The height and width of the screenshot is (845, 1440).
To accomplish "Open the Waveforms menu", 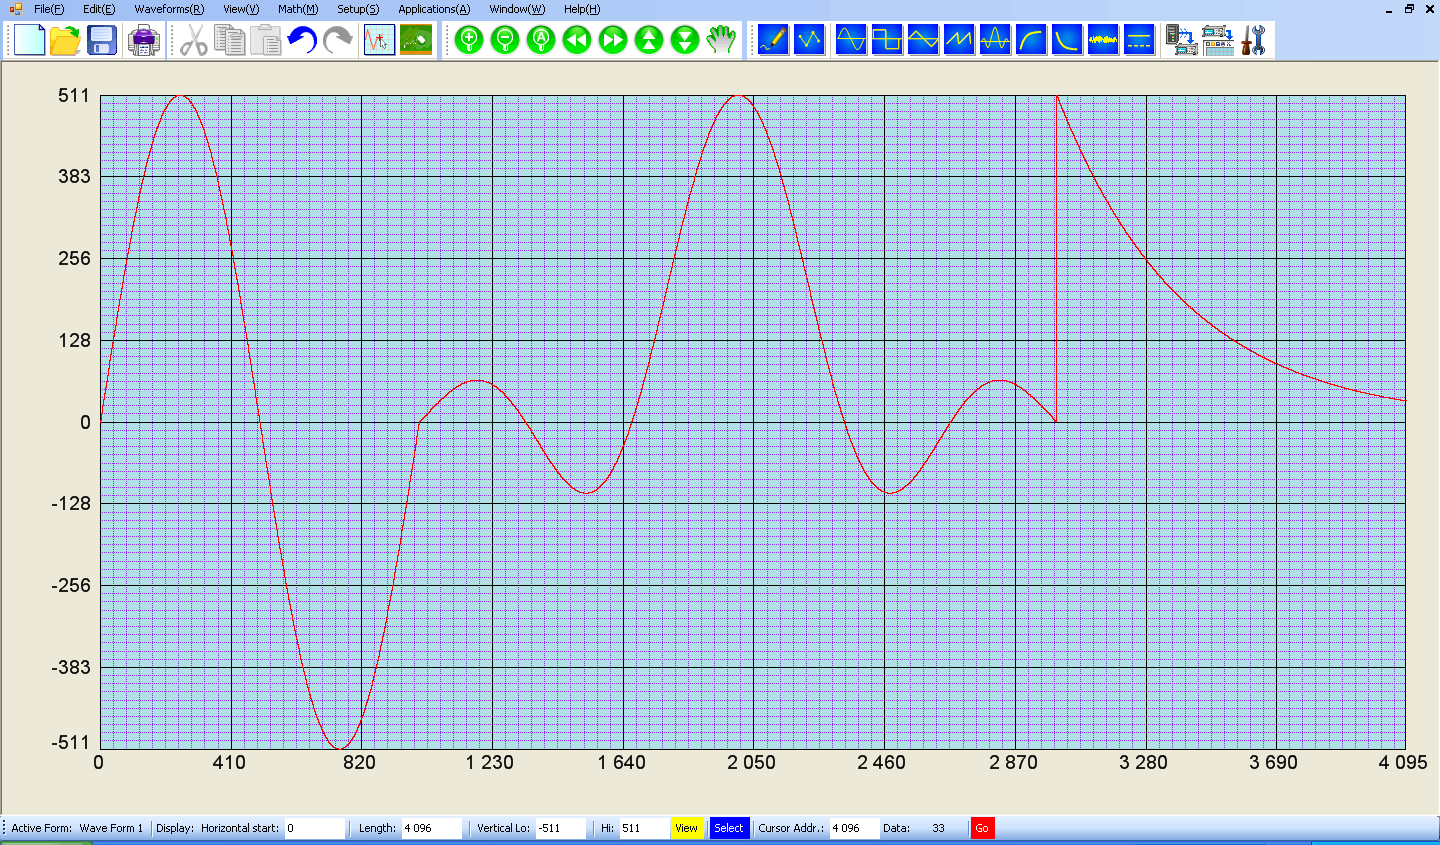I will tap(169, 9).
